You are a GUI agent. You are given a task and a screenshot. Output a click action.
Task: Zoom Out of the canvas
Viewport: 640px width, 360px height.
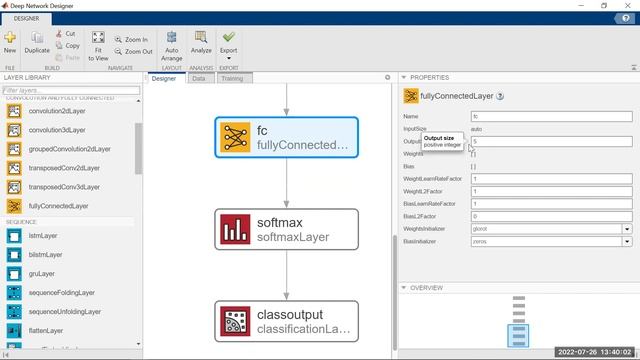tap(133, 51)
